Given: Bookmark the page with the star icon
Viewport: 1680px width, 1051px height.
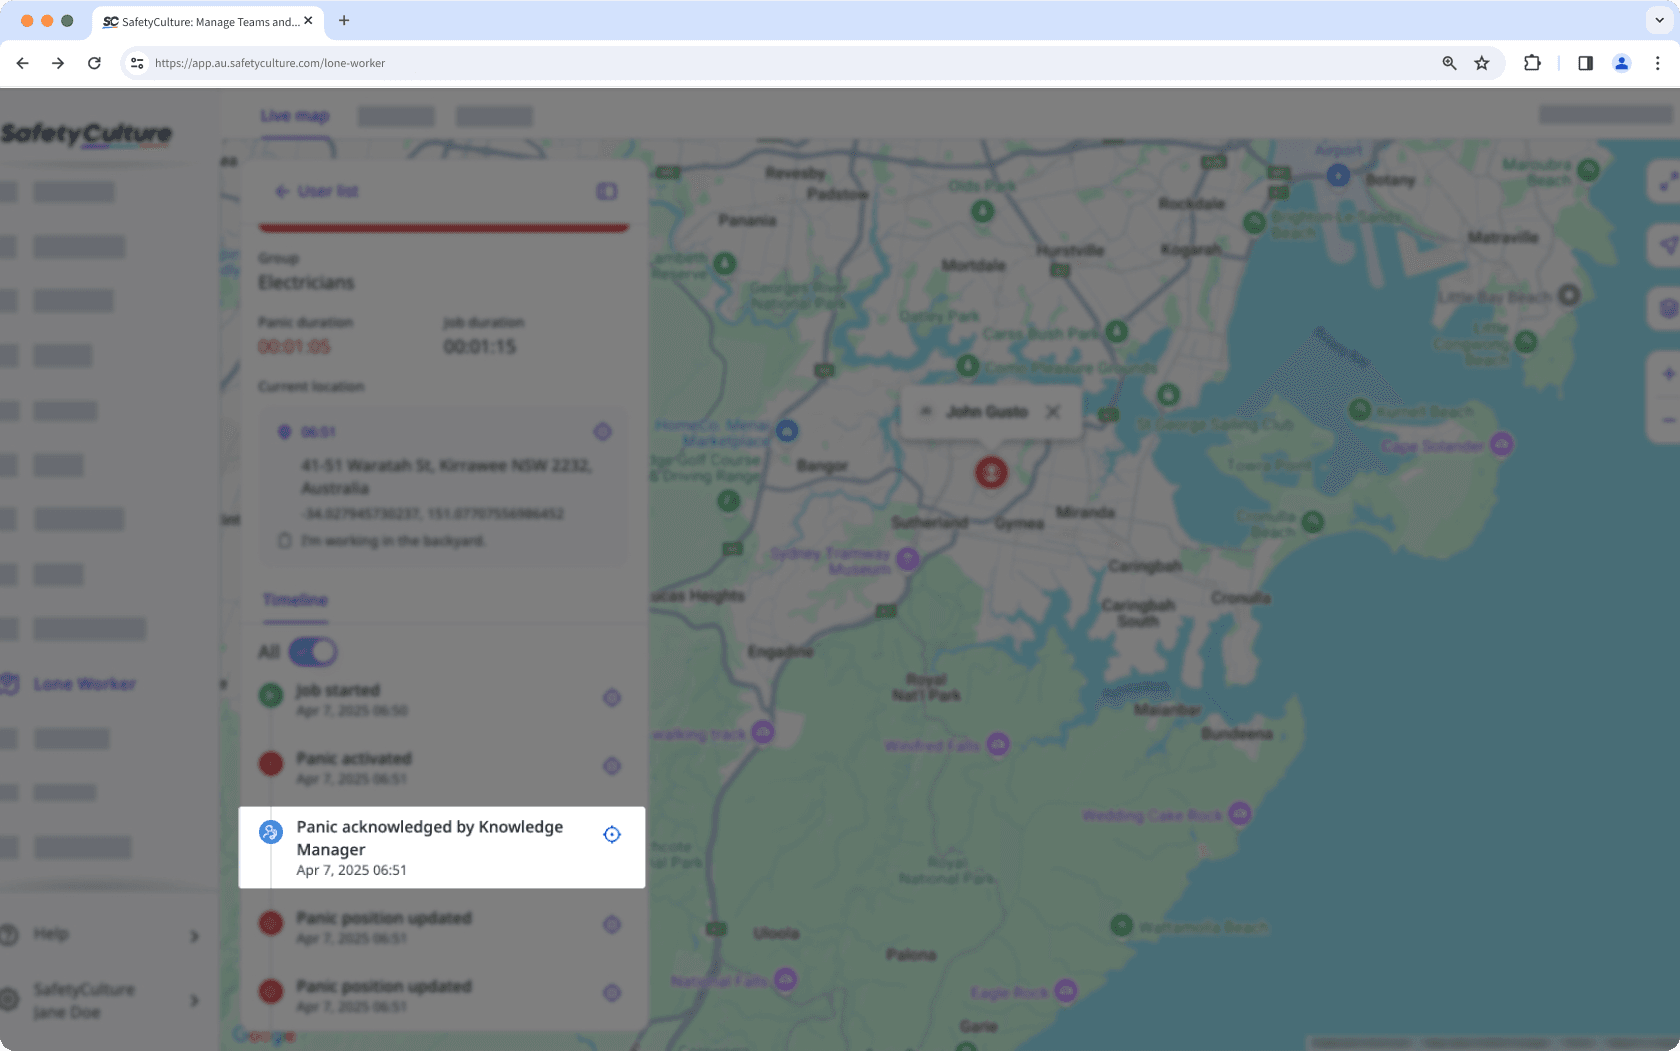Looking at the screenshot, I should coord(1481,62).
